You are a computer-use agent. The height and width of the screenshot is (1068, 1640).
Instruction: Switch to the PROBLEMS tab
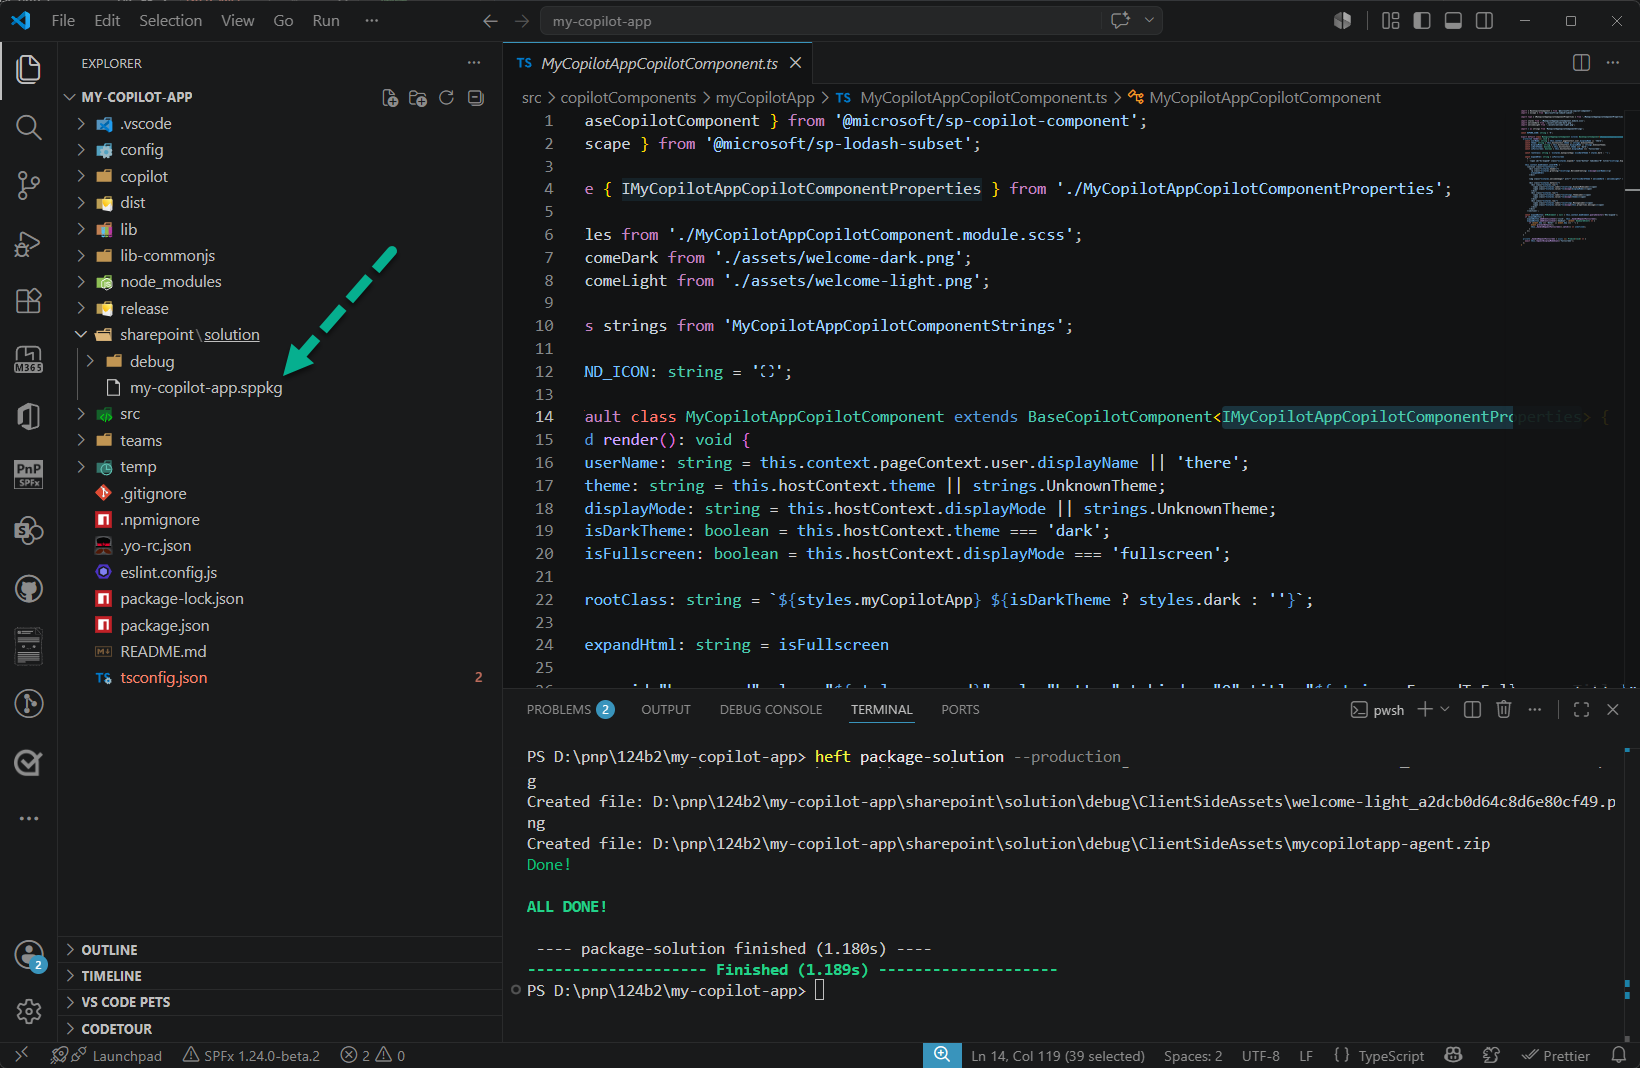[569, 709]
